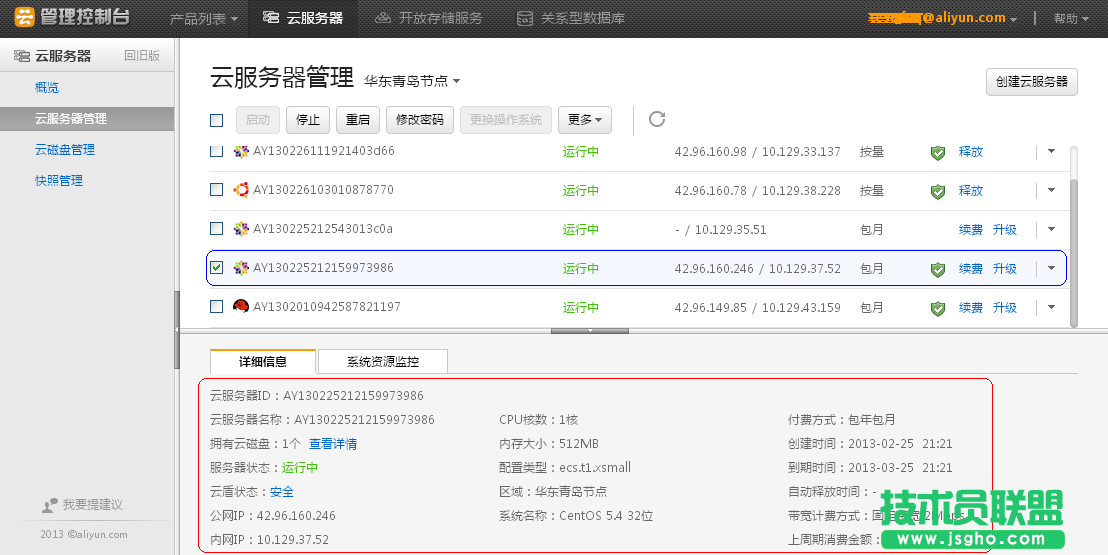1108x555 pixels.
Task: Click OS icon of AY130225212543013c0a
Action: [x=241, y=228]
